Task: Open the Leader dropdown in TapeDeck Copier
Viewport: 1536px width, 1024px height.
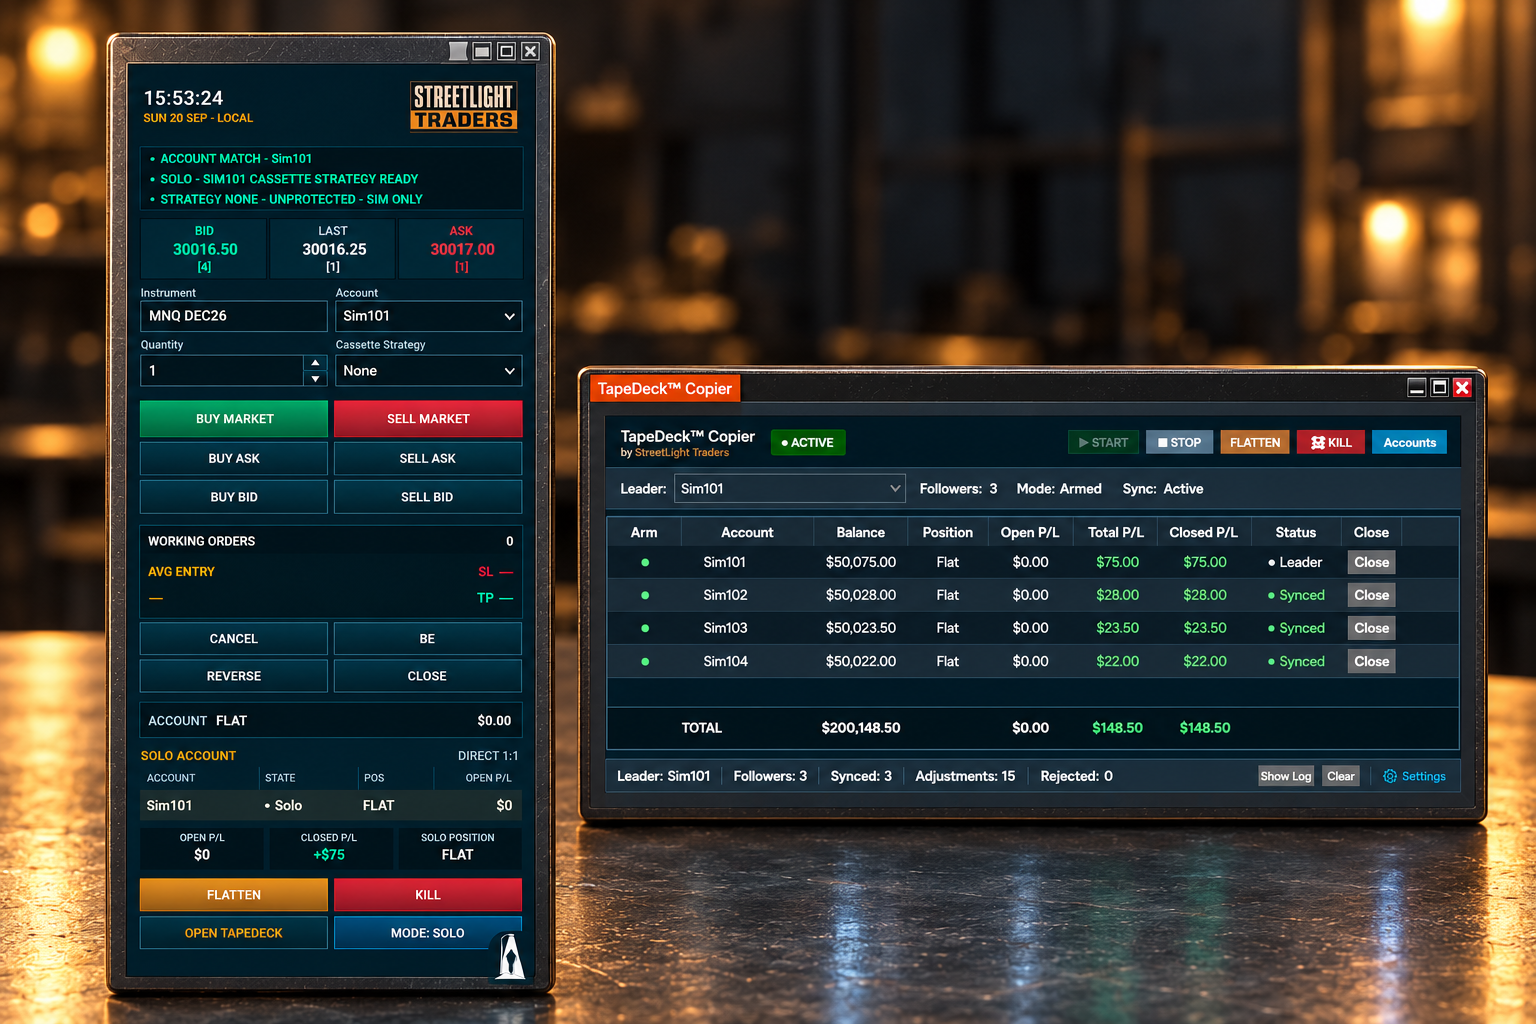Action: (x=790, y=488)
